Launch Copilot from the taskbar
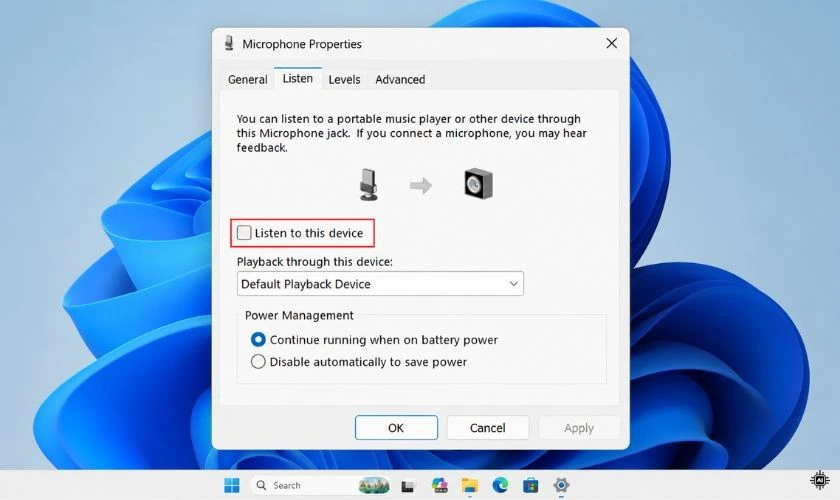The image size is (840, 500). point(439,486)
